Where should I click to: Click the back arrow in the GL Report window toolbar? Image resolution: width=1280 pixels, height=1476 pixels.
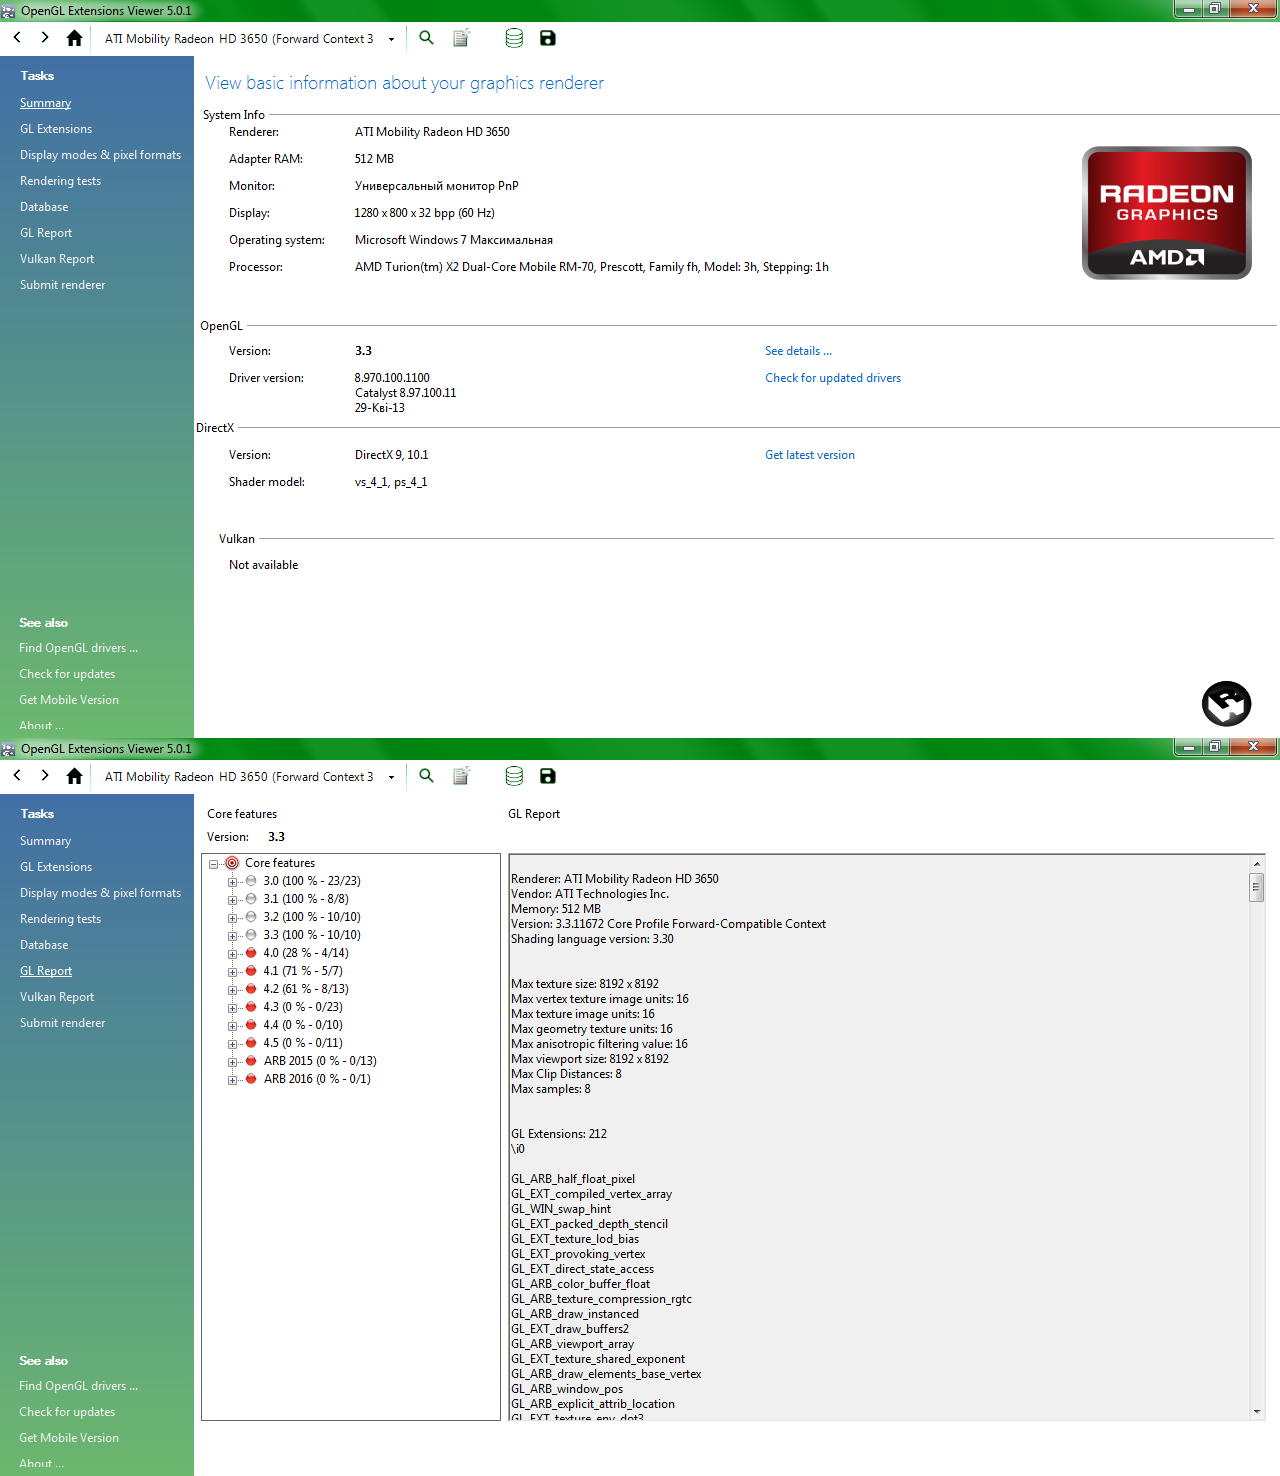(17, 776)
